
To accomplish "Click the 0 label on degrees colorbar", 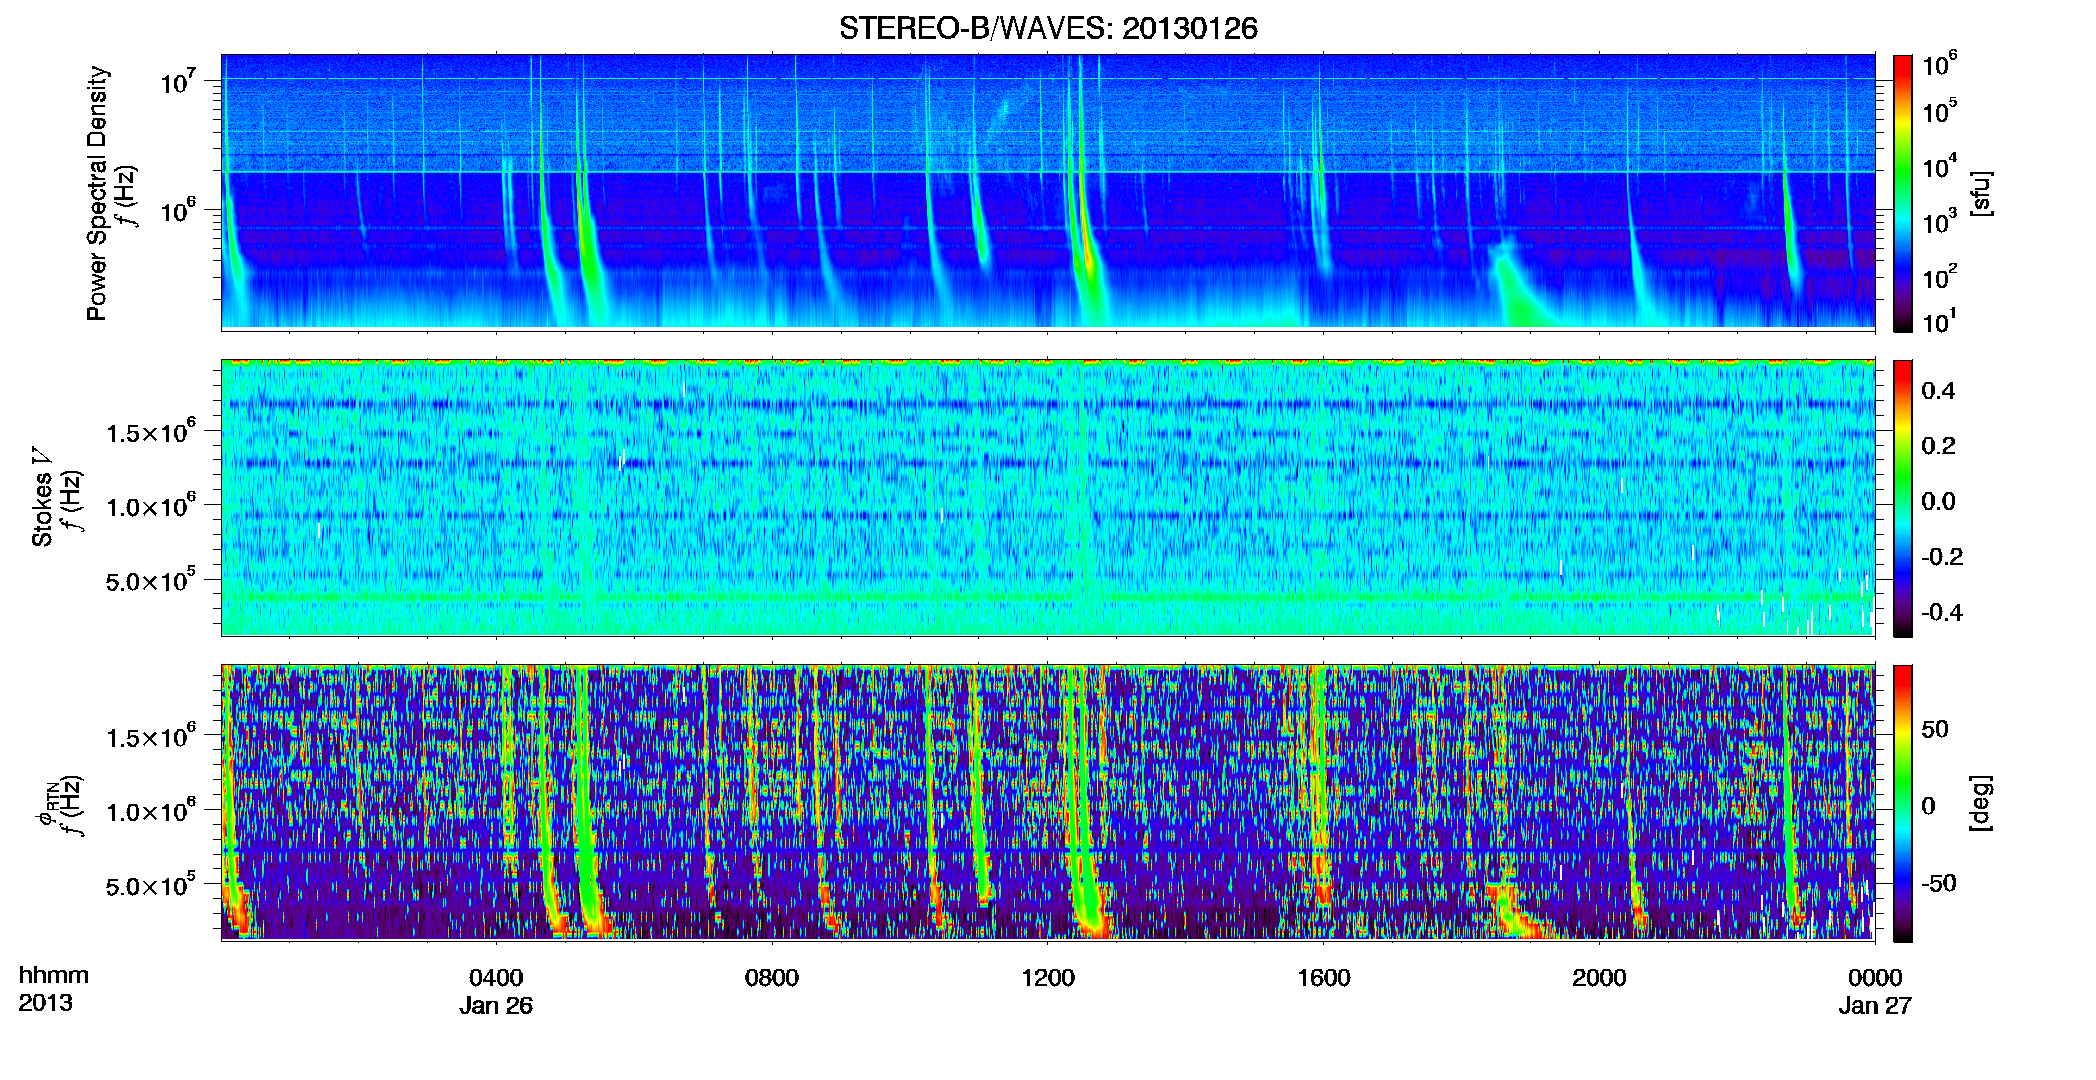I will click(1928, 806).
